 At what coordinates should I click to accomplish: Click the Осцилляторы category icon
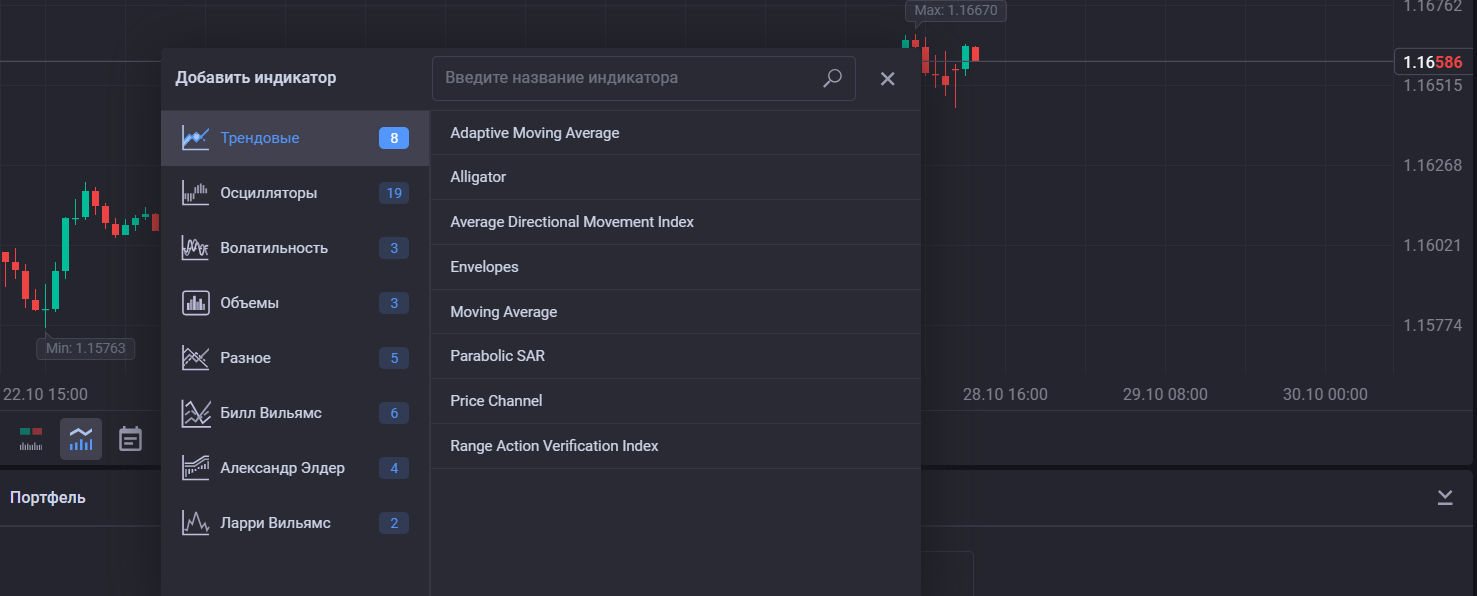pos(195,193)
